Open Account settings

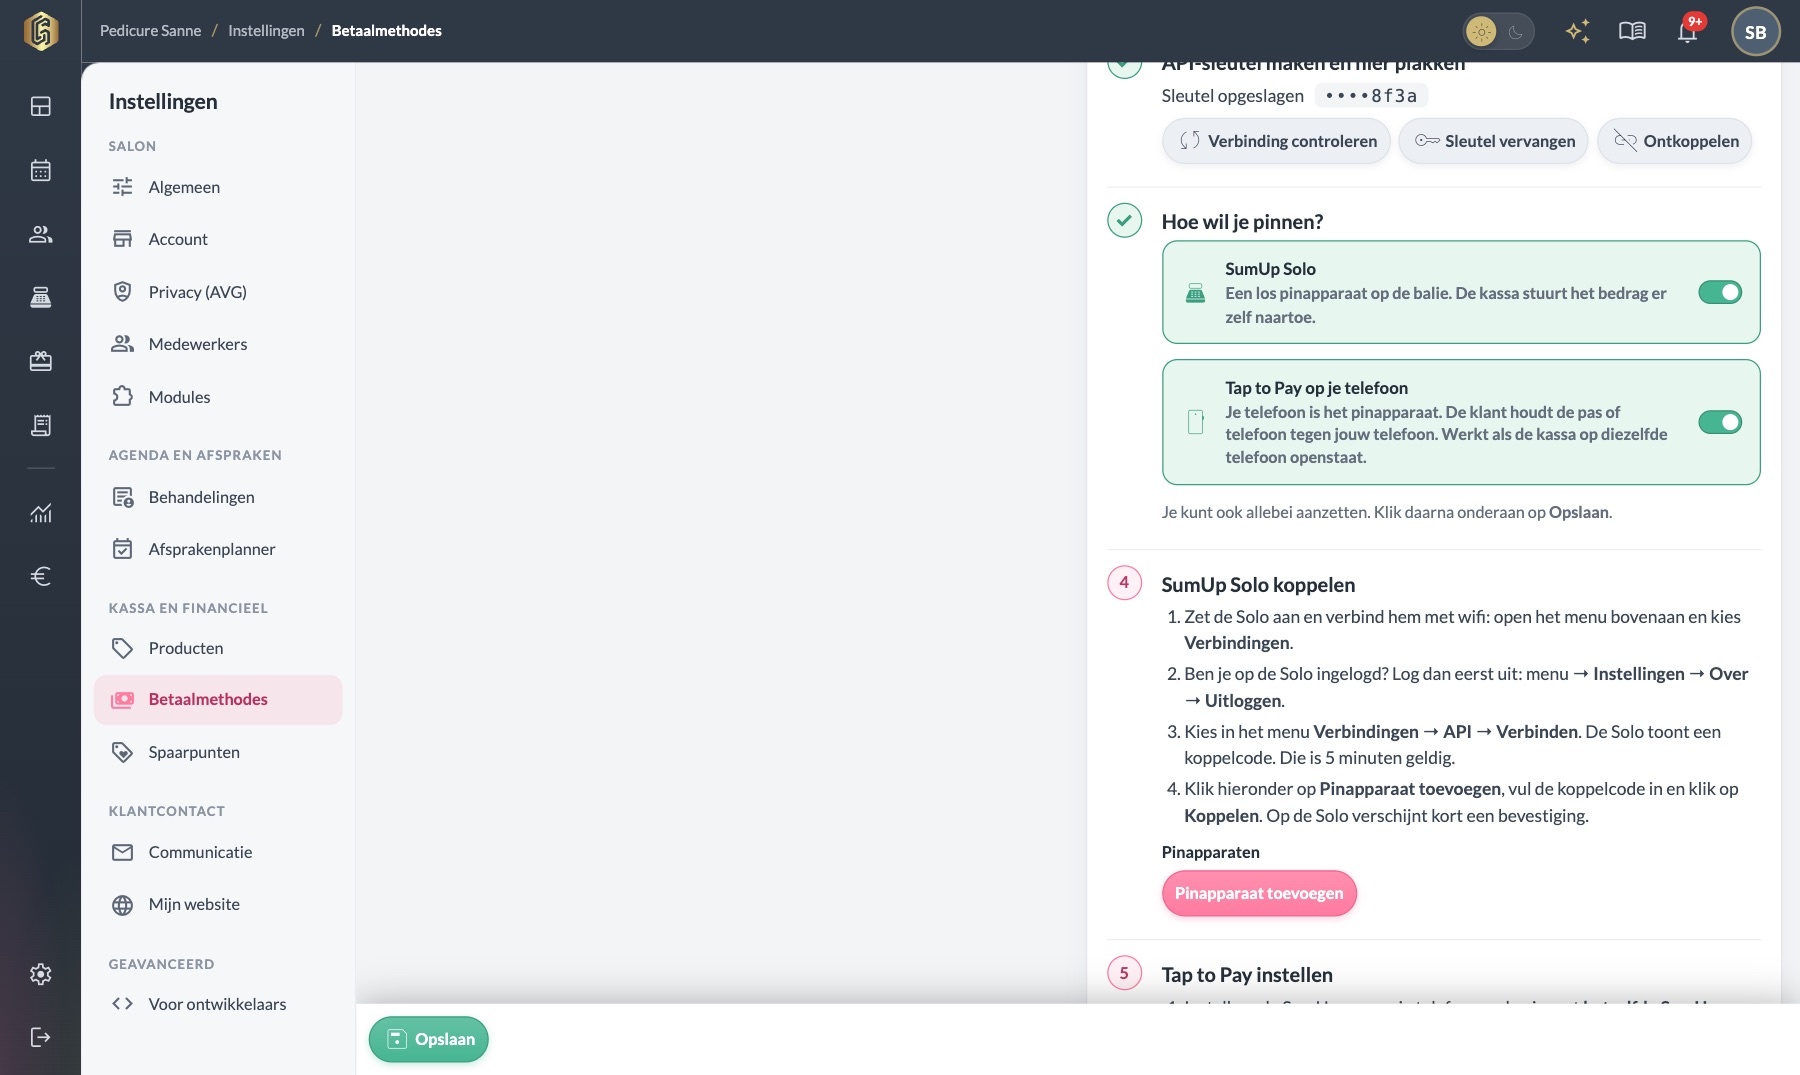click(x=218, y=239)
